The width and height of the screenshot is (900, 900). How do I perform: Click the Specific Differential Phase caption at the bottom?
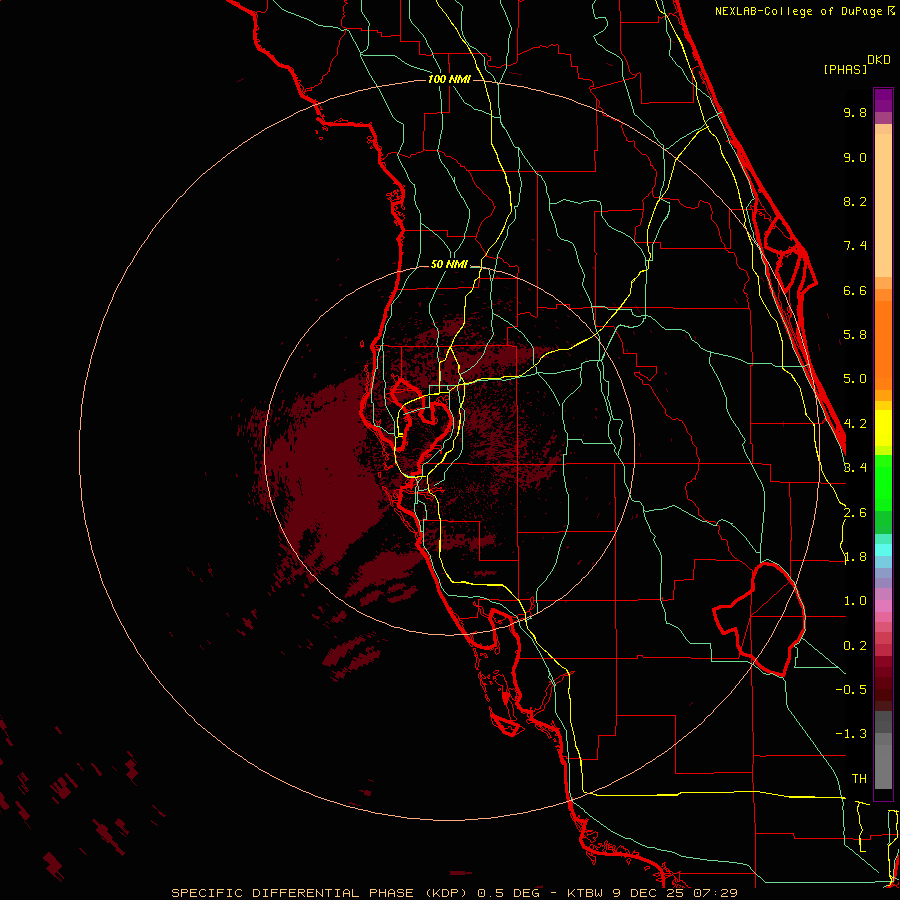coord(454,893)
